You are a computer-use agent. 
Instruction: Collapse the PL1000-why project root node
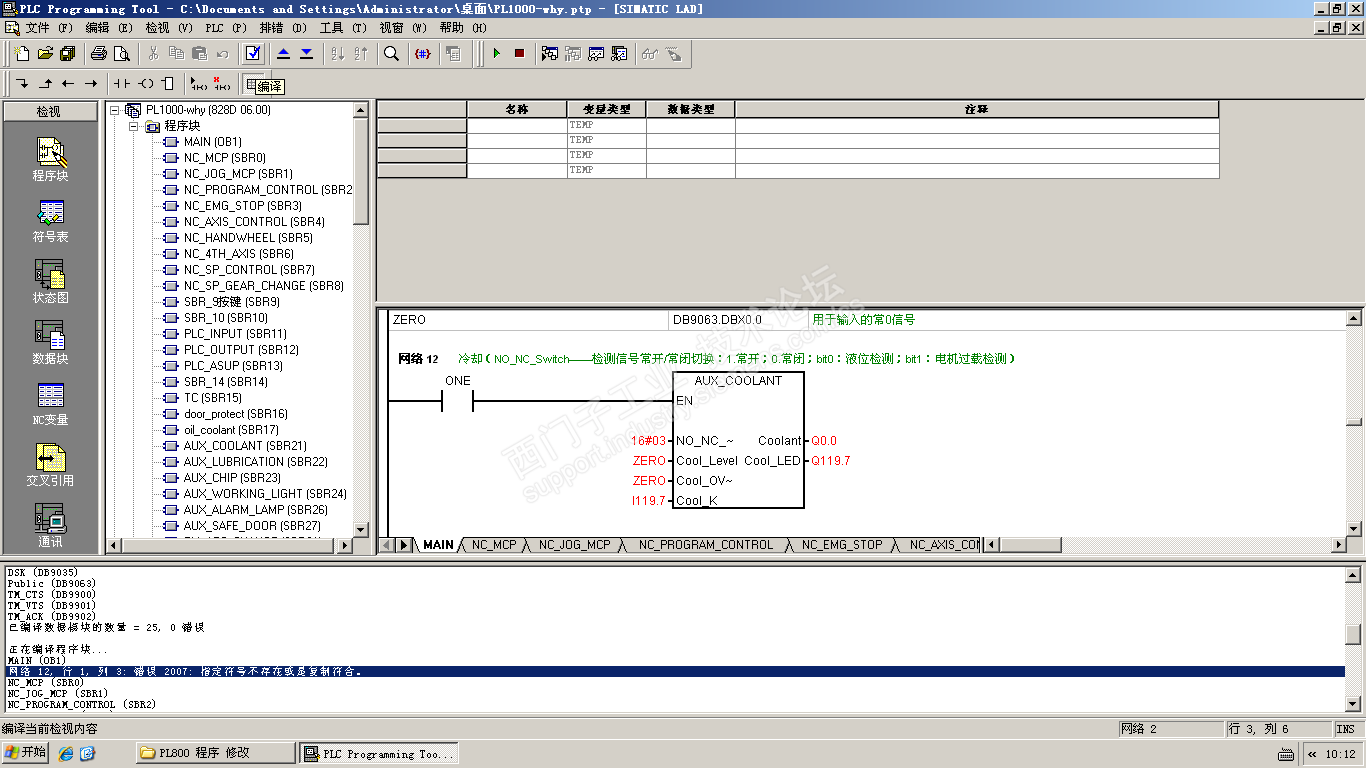pos(115,110)
